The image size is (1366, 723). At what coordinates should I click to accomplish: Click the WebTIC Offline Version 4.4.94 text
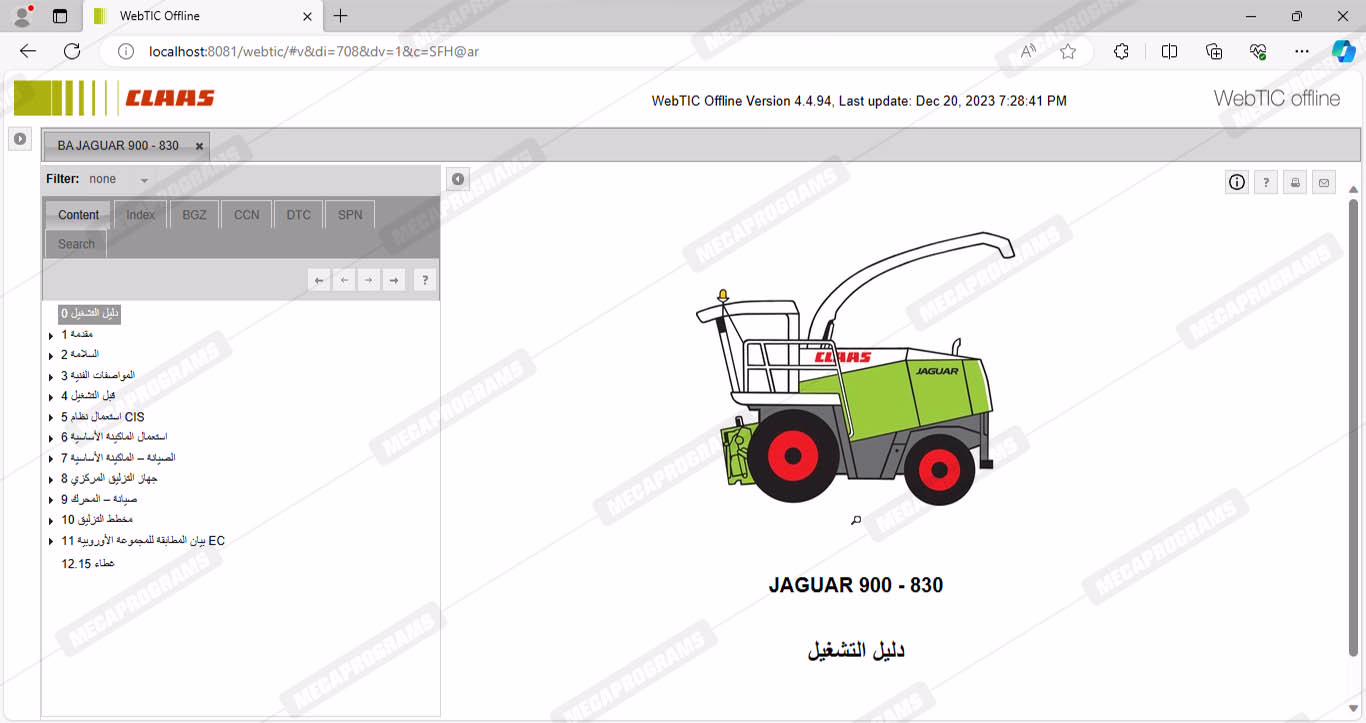click(859, 101)
